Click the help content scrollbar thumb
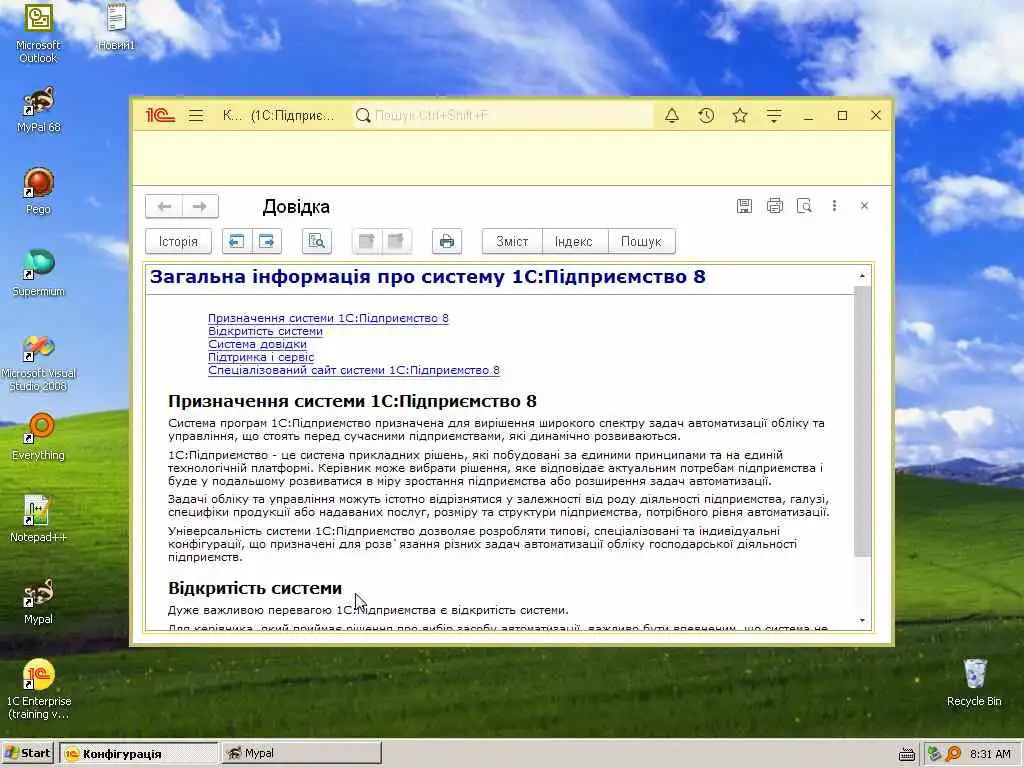The image size is (1024, 768). click(862, 421)
